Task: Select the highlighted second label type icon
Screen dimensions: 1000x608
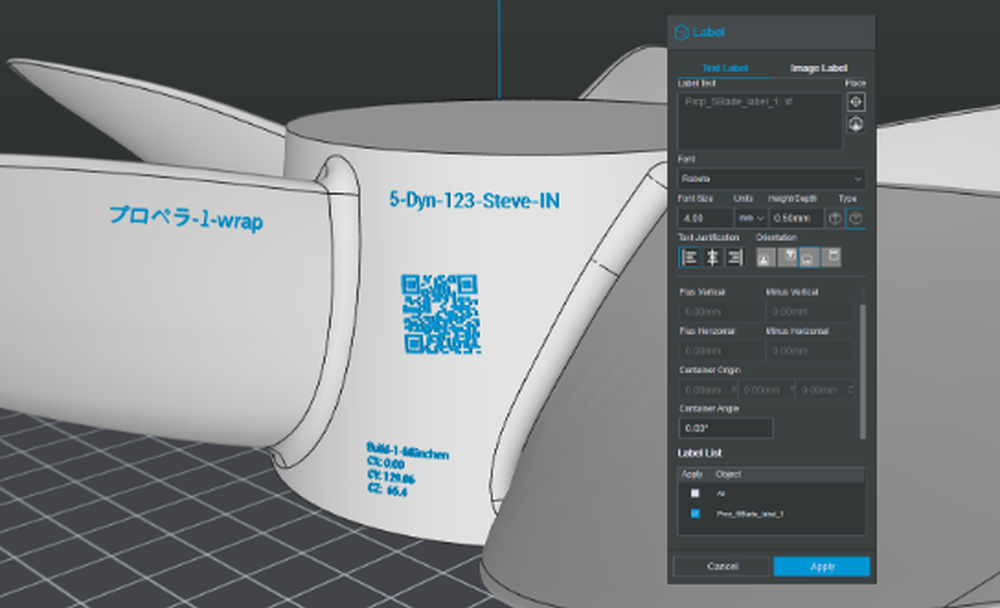Action: pos(855,218)
